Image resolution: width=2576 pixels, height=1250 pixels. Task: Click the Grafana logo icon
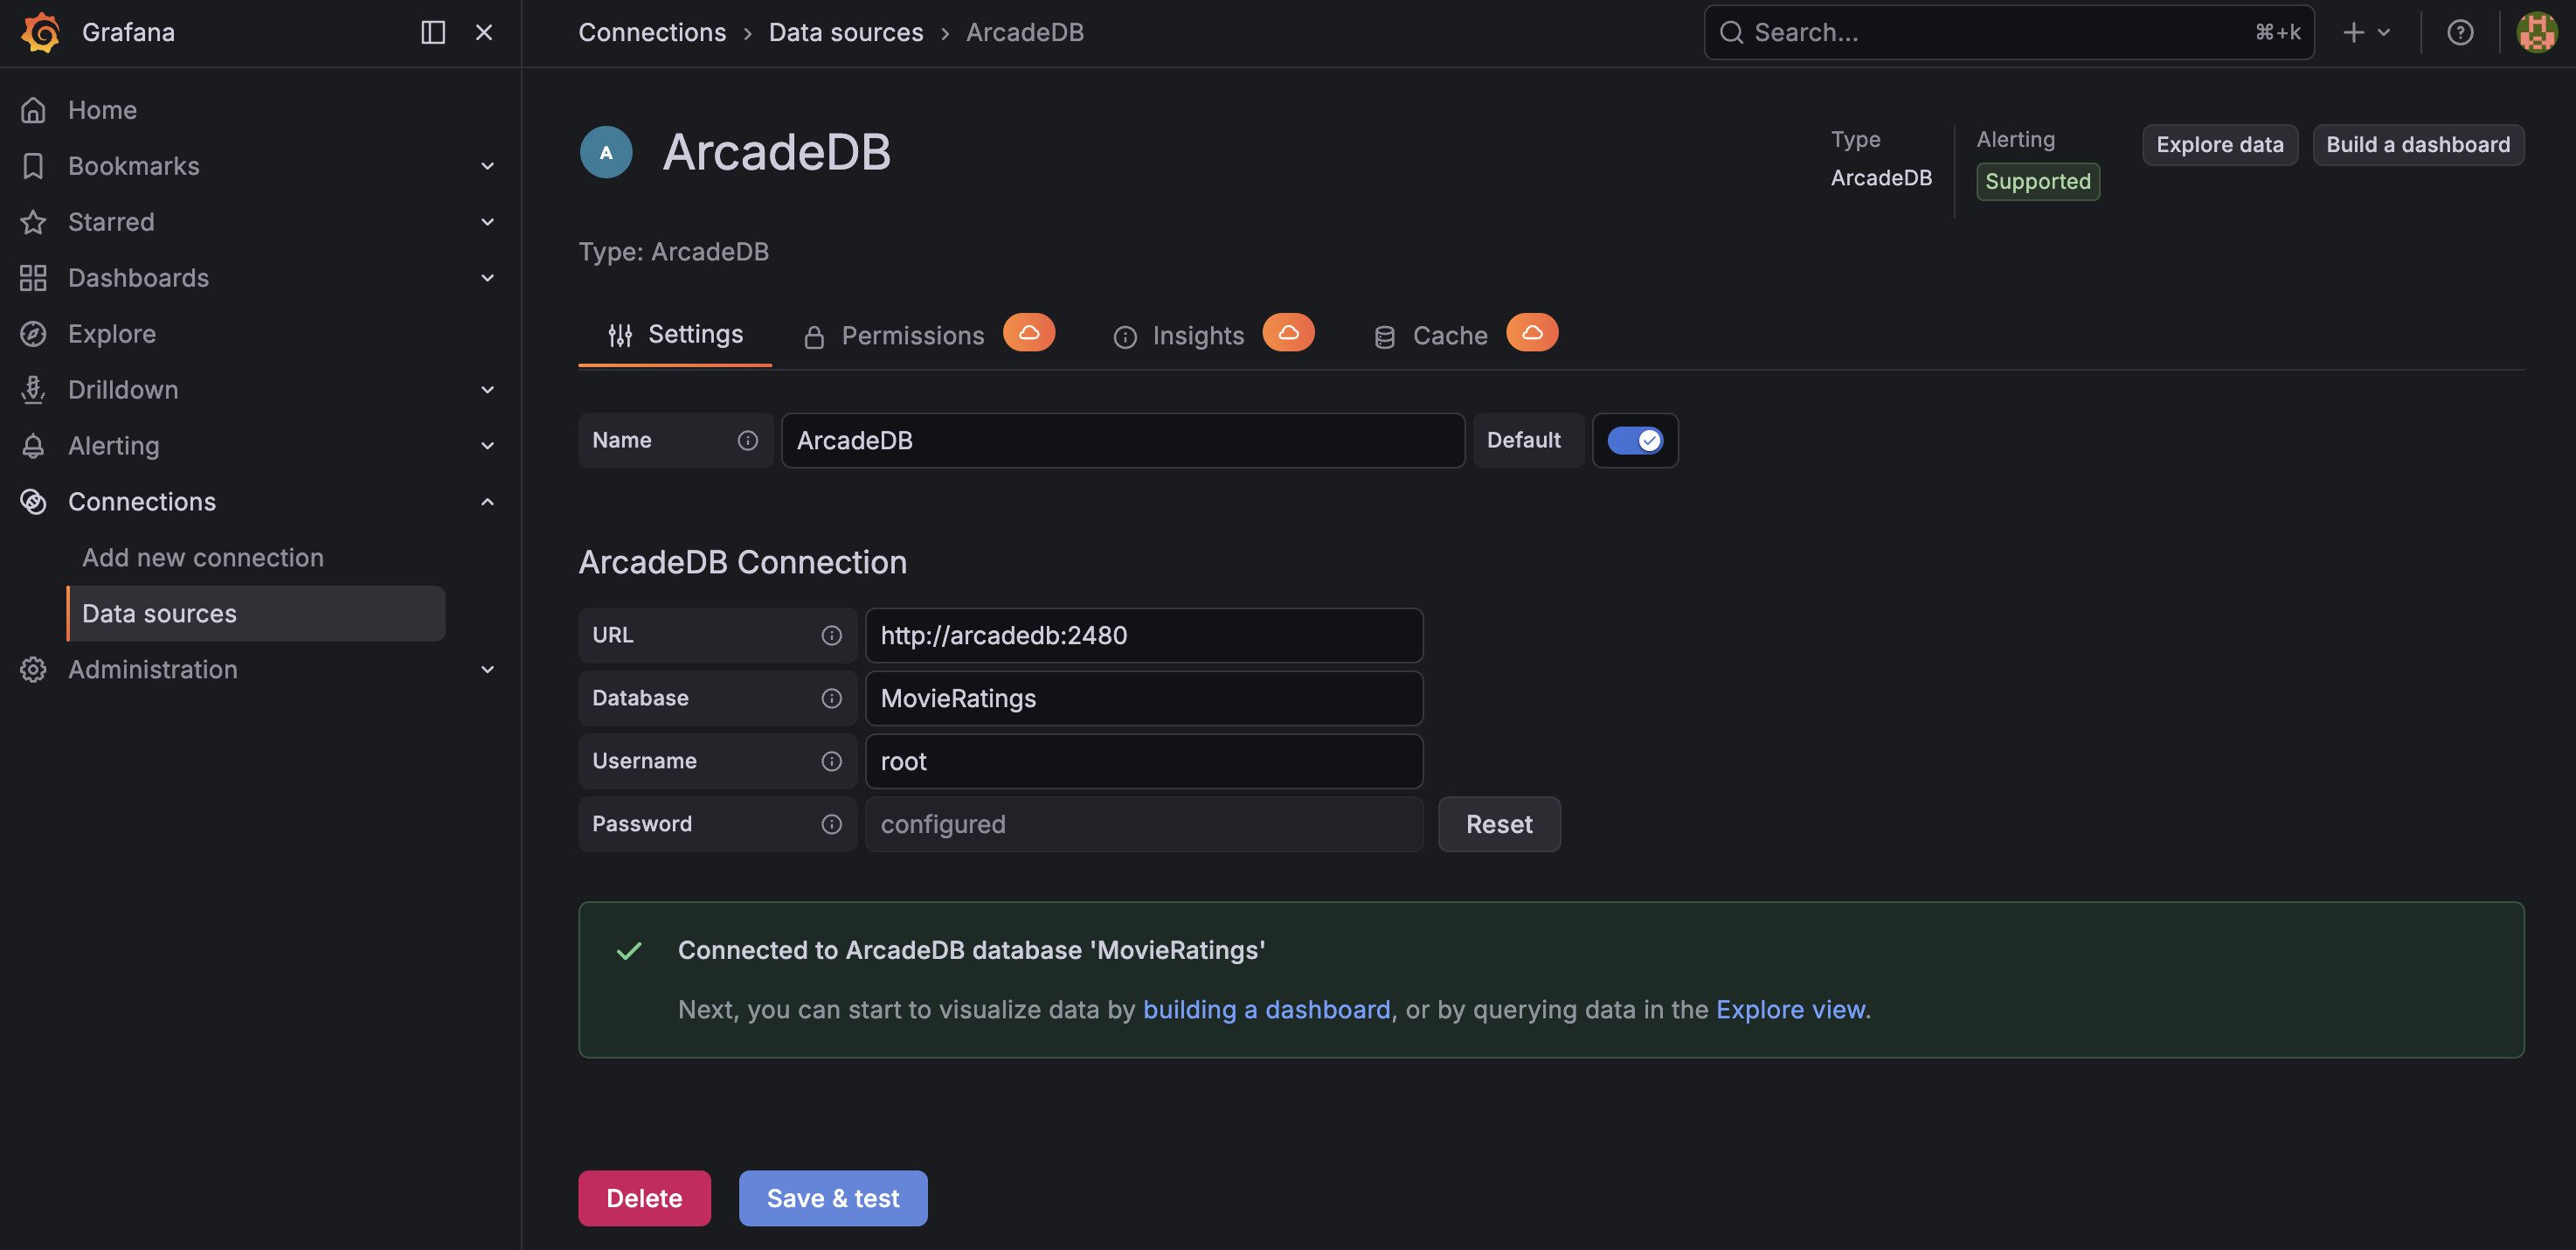41,32
